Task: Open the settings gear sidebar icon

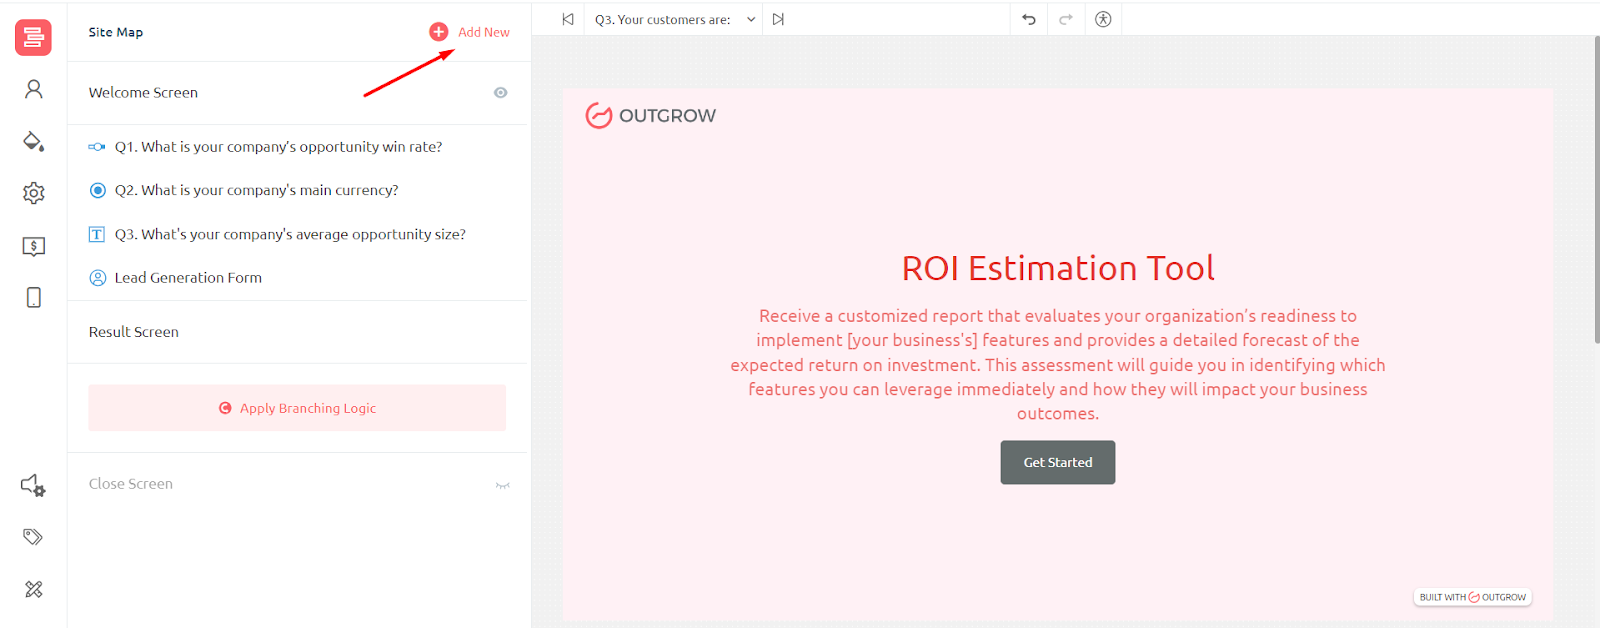Action: [x=33, y=193]
